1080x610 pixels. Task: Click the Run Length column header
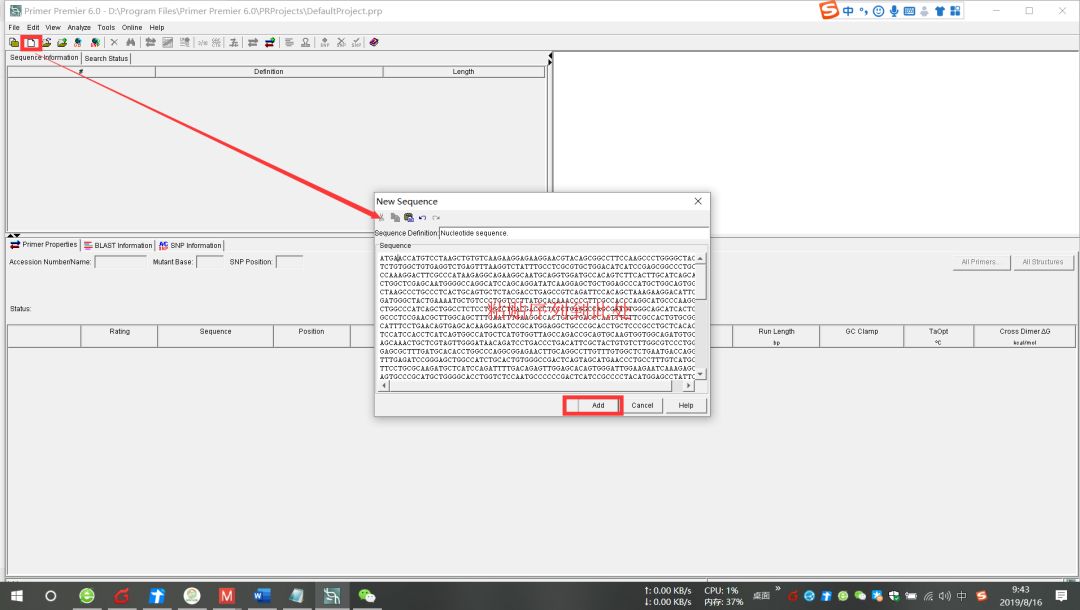[x=776, y=335]
